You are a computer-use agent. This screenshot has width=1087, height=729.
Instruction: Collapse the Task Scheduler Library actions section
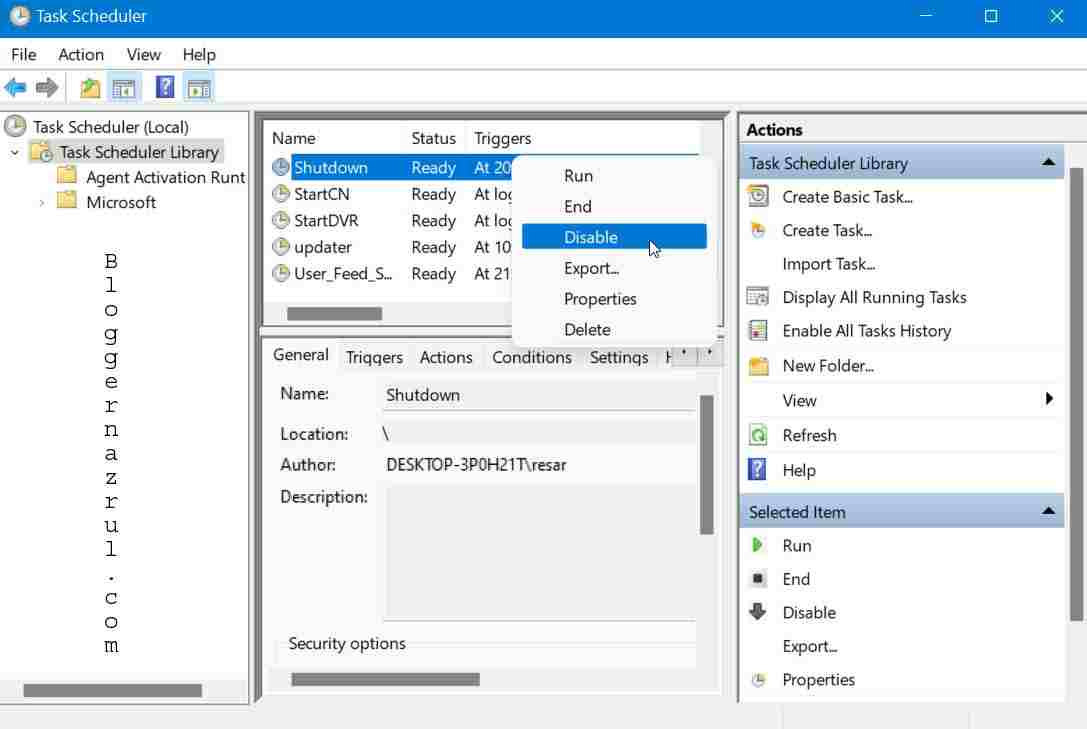coord(1048,162)
